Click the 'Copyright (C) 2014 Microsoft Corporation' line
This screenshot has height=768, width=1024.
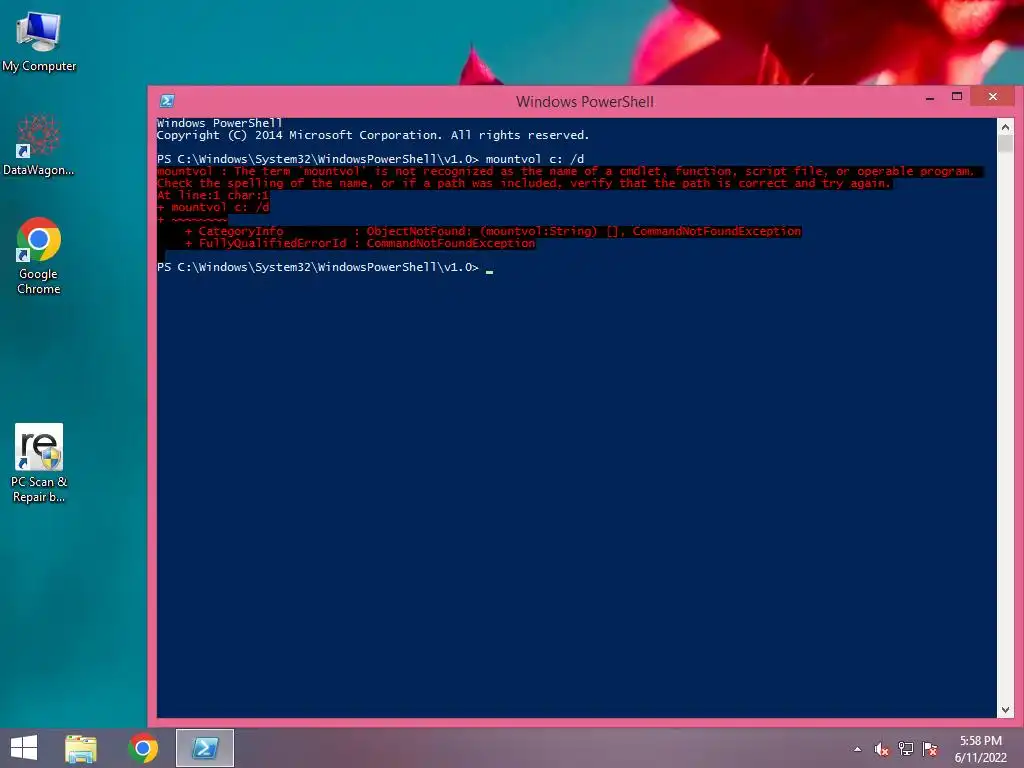click(x=373, y=135)
